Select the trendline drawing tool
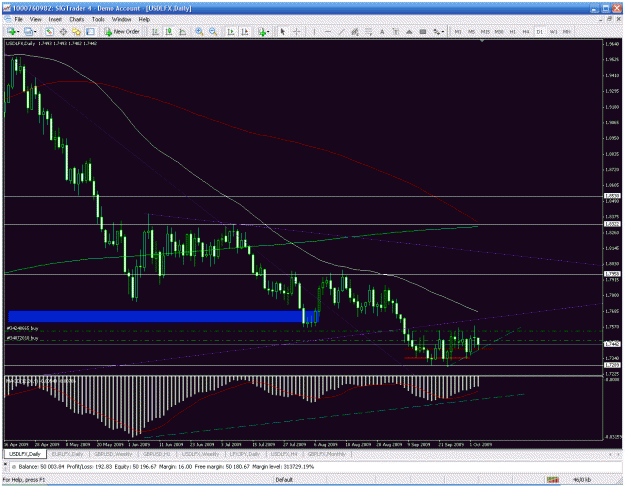Viewport: 625px width, 486px height. click(341, 31)
